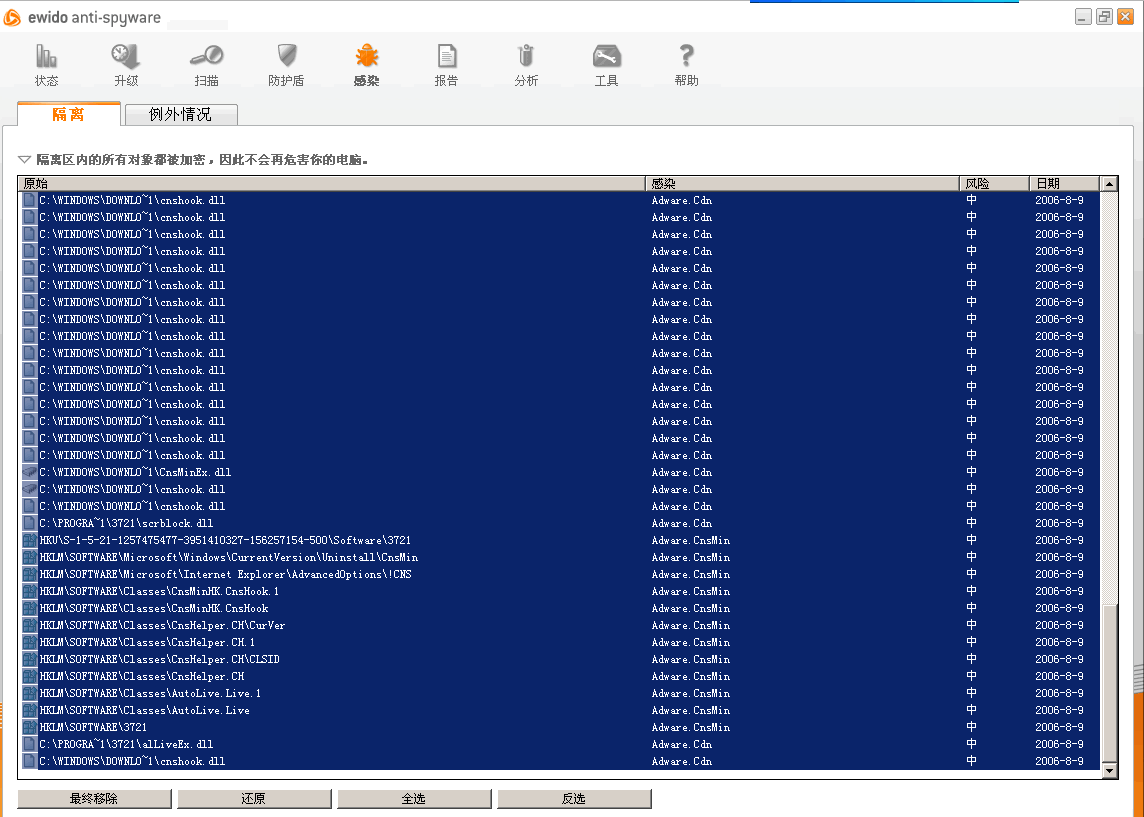1144x817 pixels.
Task: Click registry icon of AutoLive.Live.1 row
Action: [x=29, y=693]
